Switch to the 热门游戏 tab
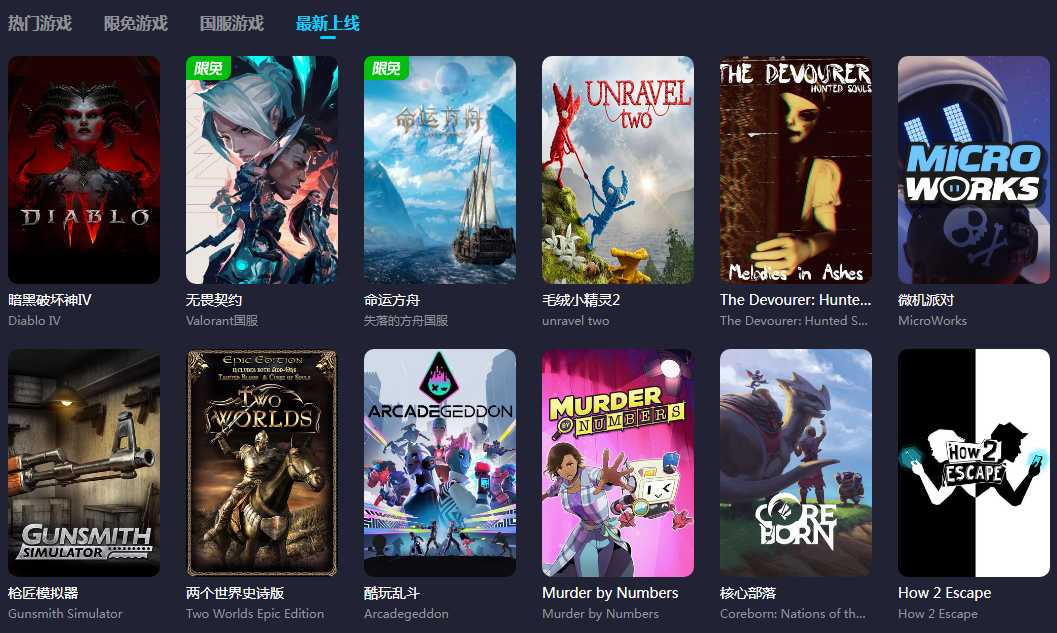The width and height of the screenshot is (1057, 633). click(x=40, y=24)
